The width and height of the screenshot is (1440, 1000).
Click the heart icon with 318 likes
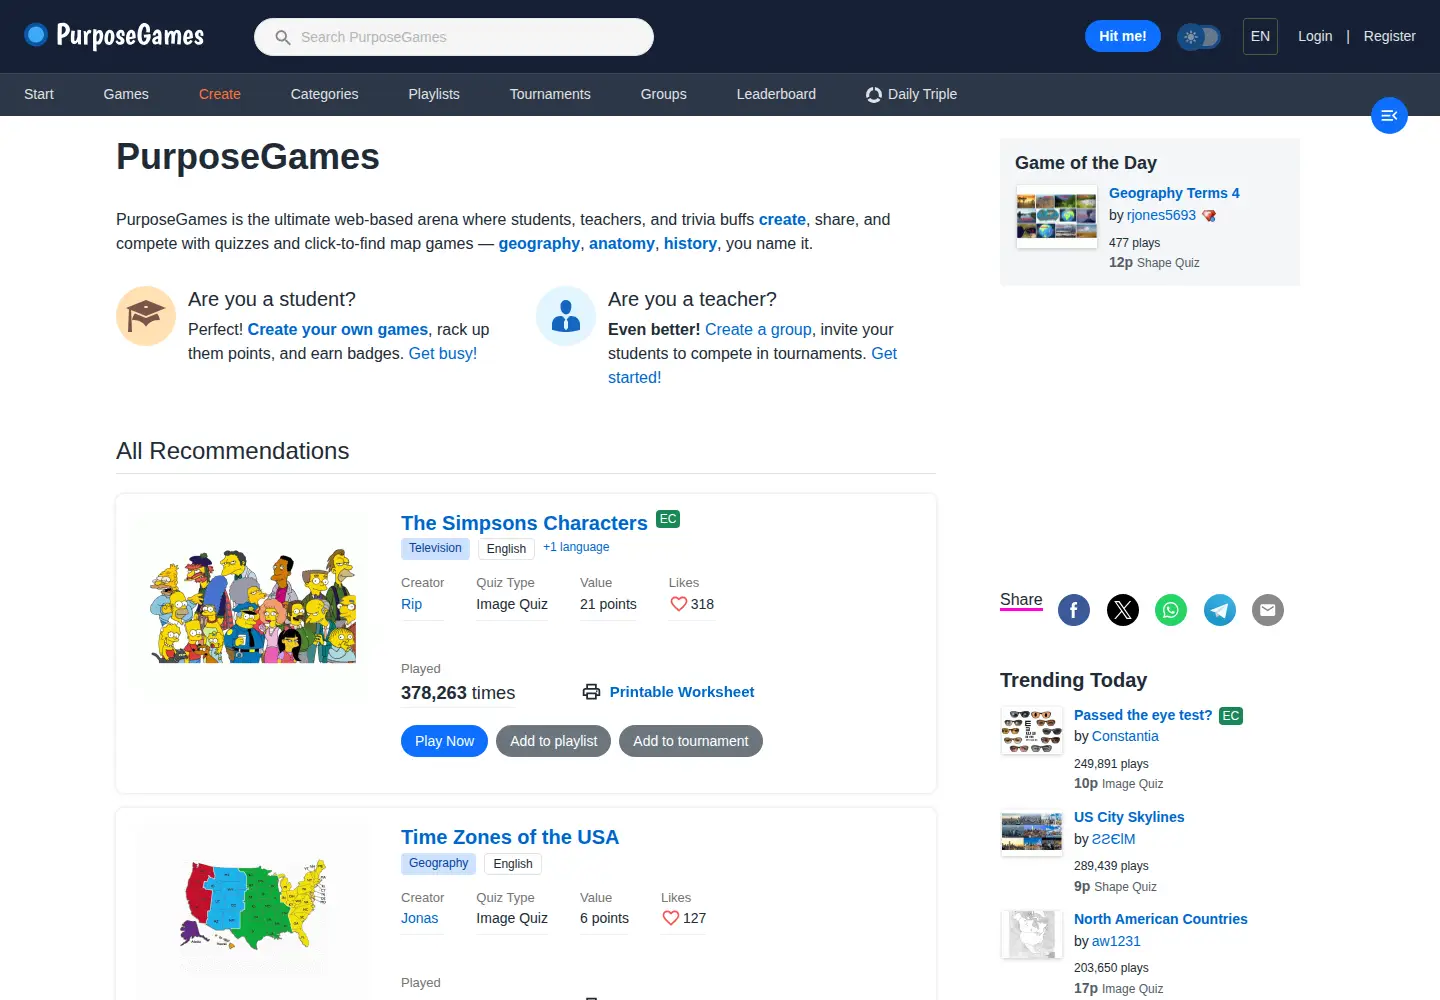pyautogui.click(x=679, y=604)
